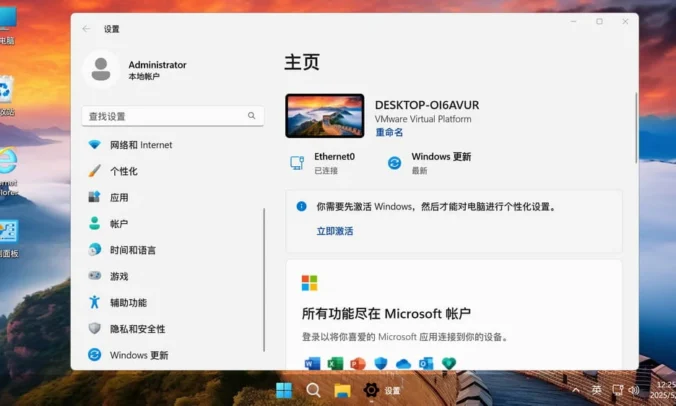Screen dimensions: 676x406
Task: Click the Word icon in the Microsoft account card
Action: (x=312, y=364)
